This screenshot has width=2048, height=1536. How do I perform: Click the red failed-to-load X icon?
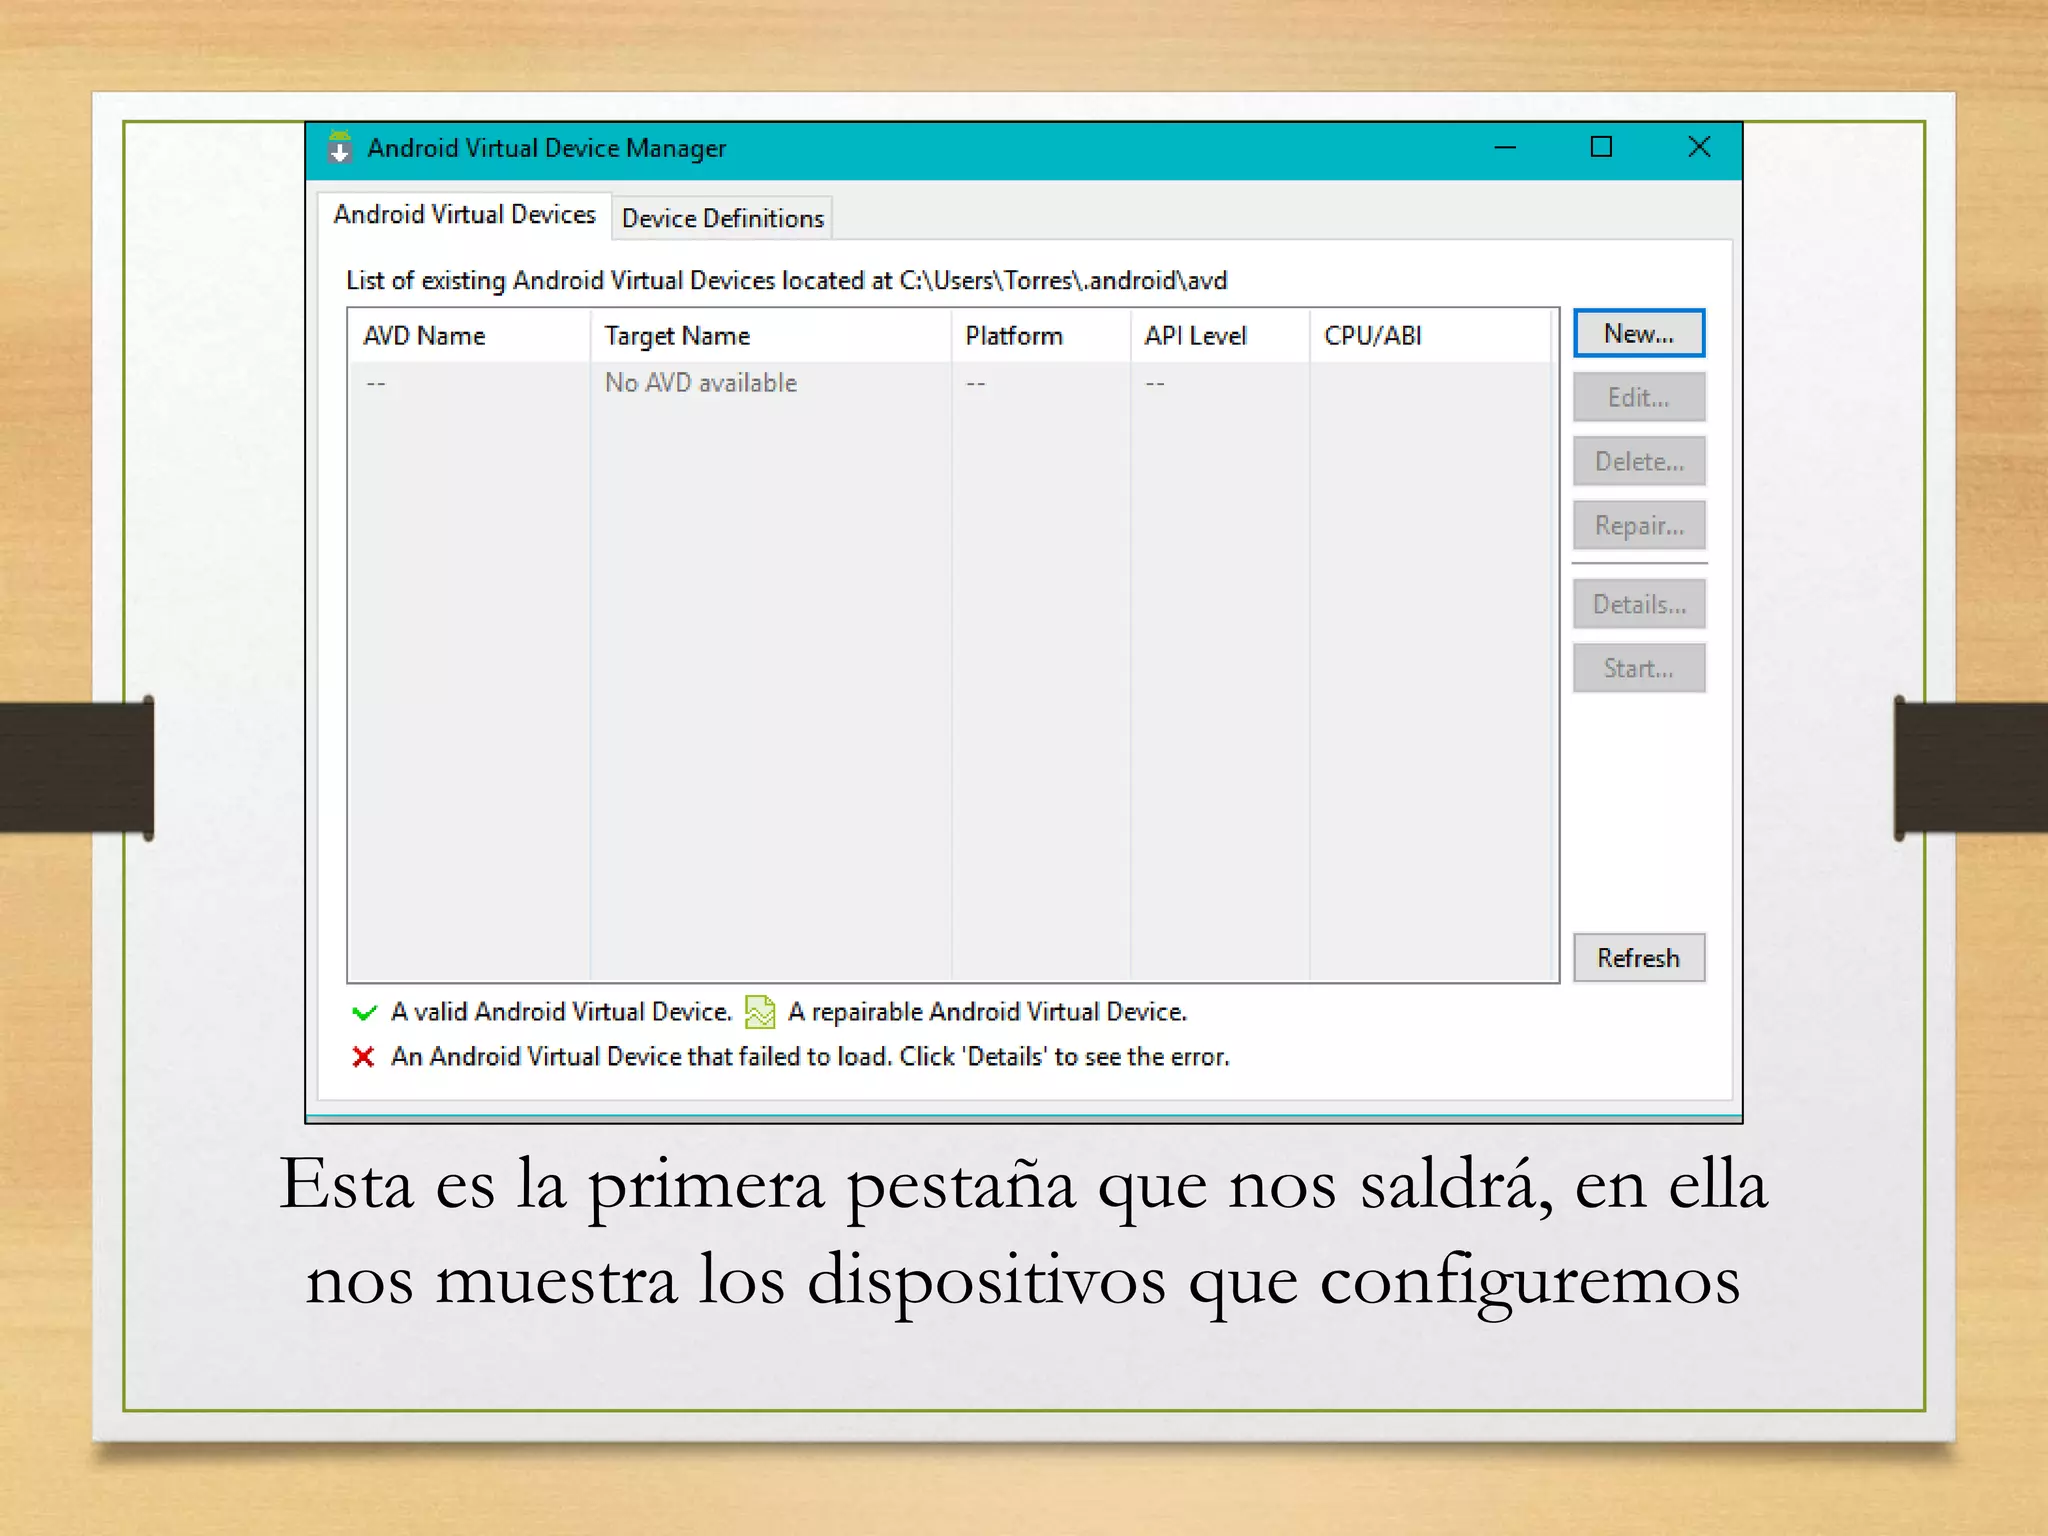point(363,1057)
